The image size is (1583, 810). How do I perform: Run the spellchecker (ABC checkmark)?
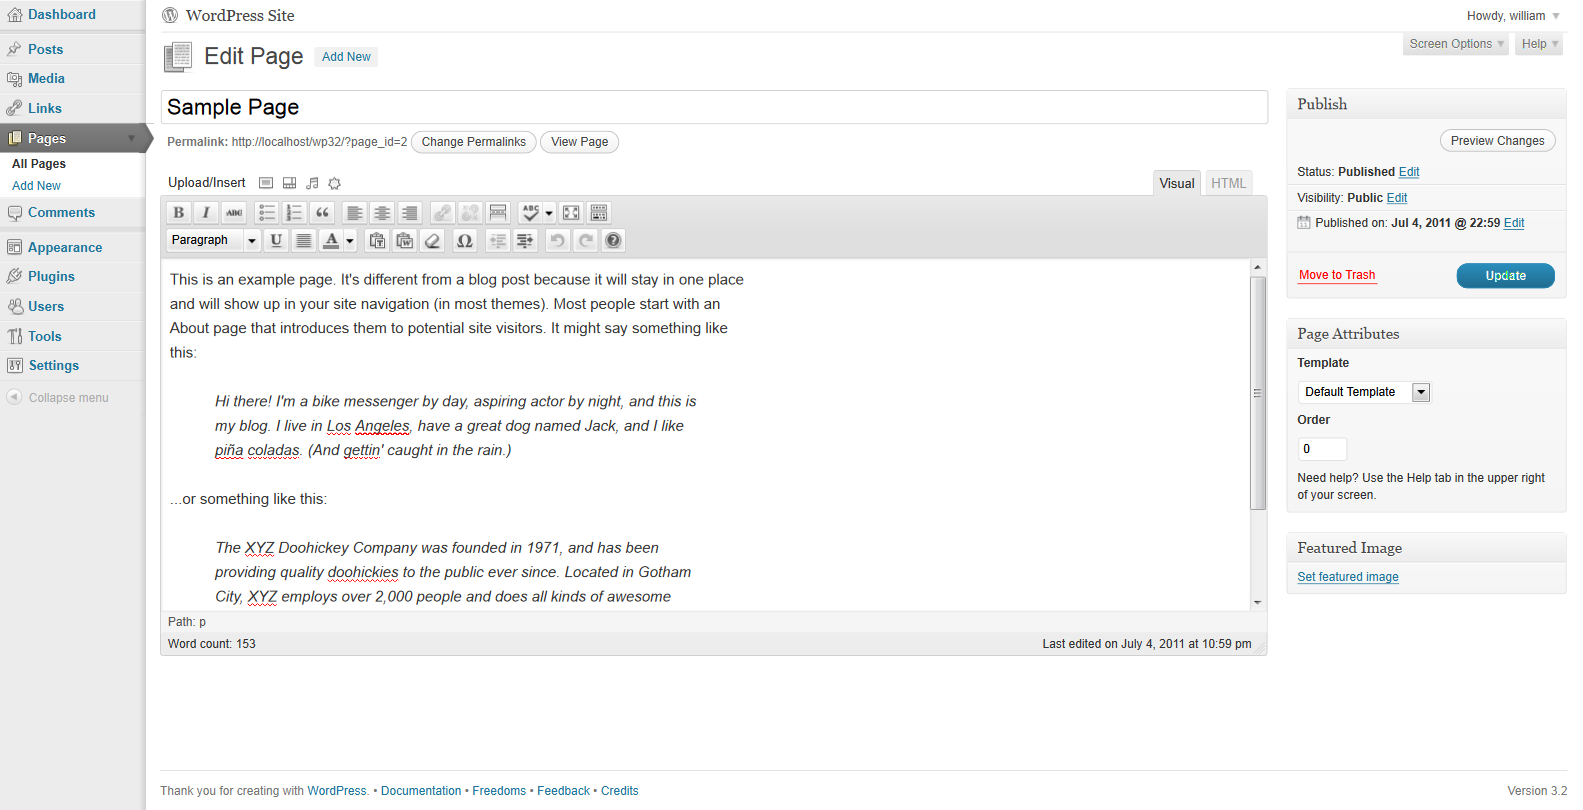530,212
